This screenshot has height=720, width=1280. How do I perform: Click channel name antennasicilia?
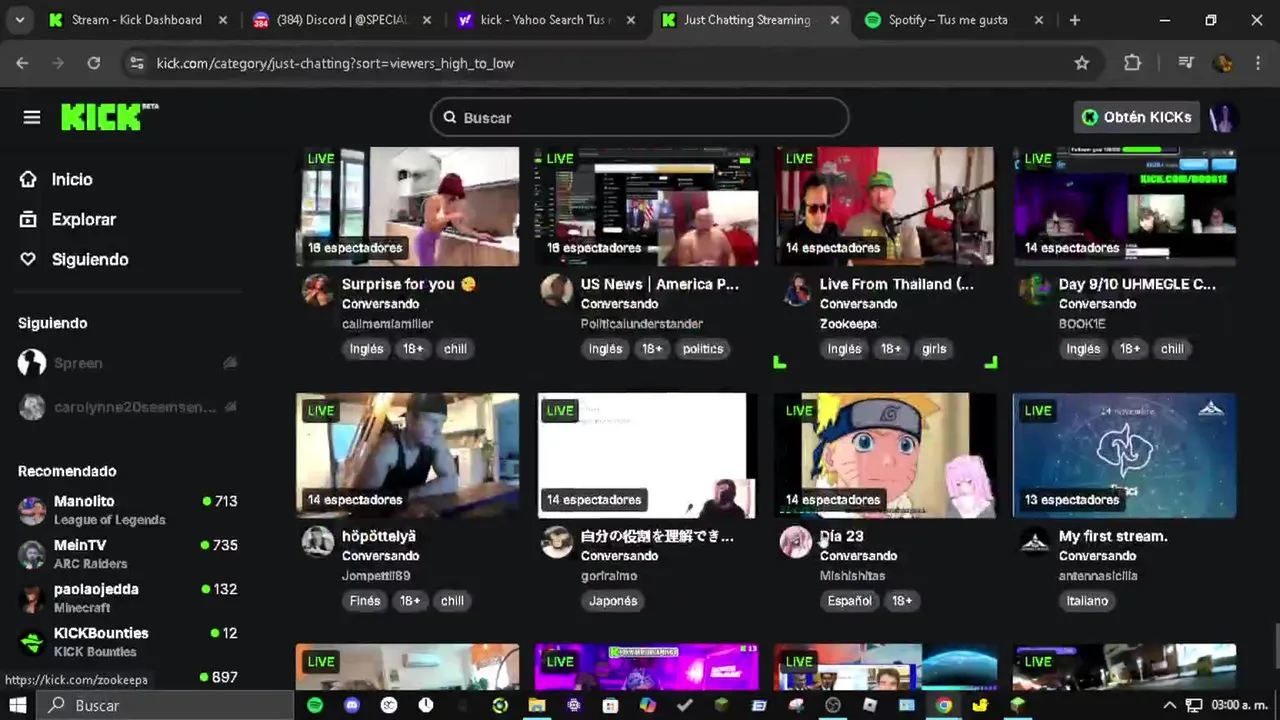pyautogui.click(x=1098, y=576)
